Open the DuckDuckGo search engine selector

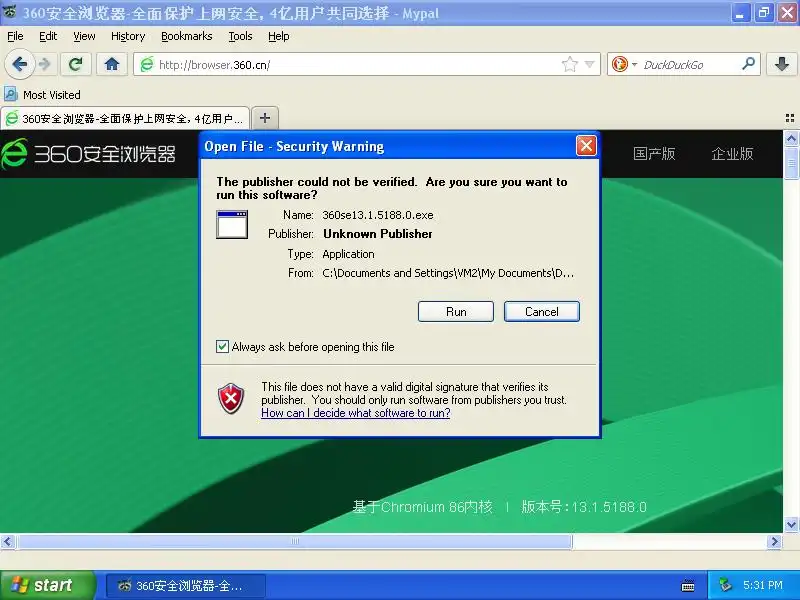634,65
